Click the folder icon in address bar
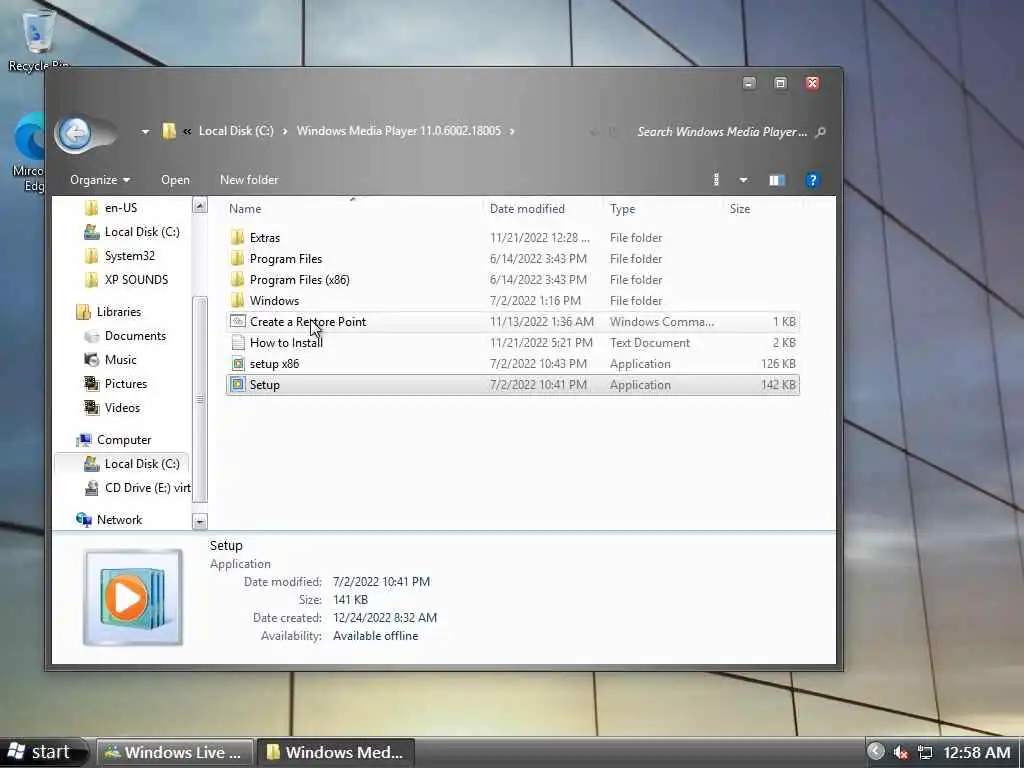The image size is (1024, 768). click(168, 131)
